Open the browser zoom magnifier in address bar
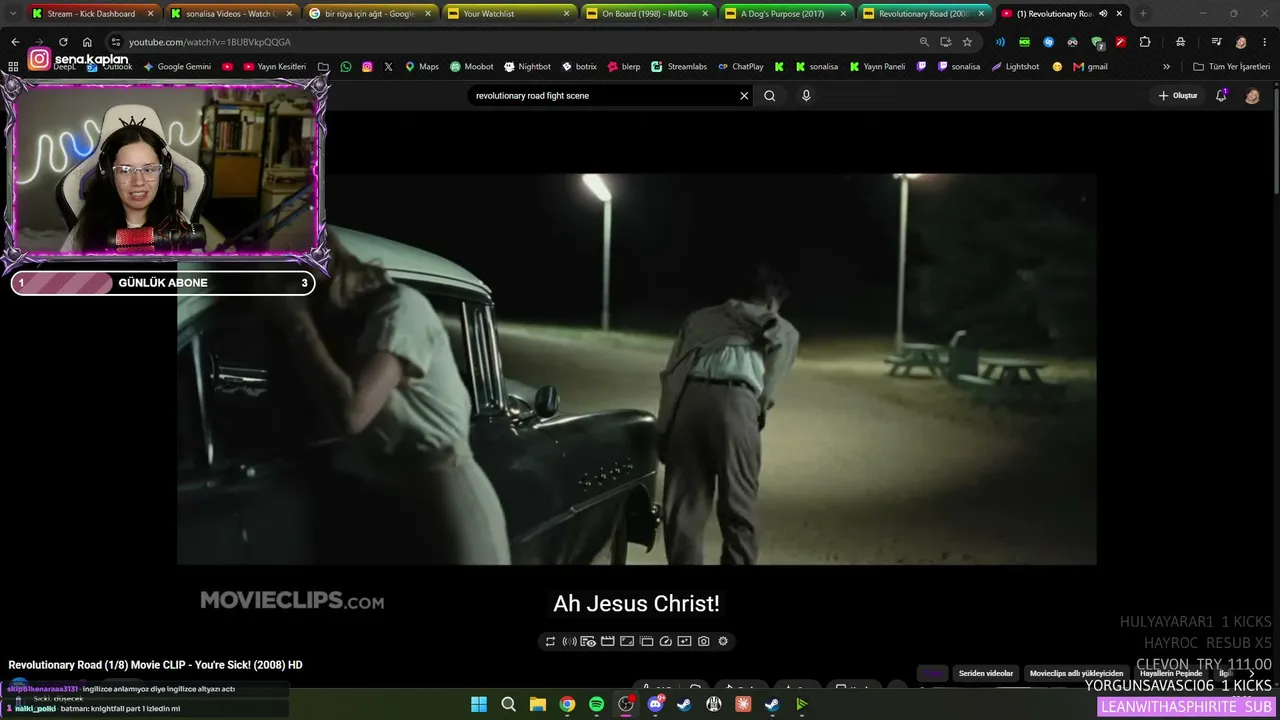The width and height of the screenshot is (1280, 720). tap(924, 42)
